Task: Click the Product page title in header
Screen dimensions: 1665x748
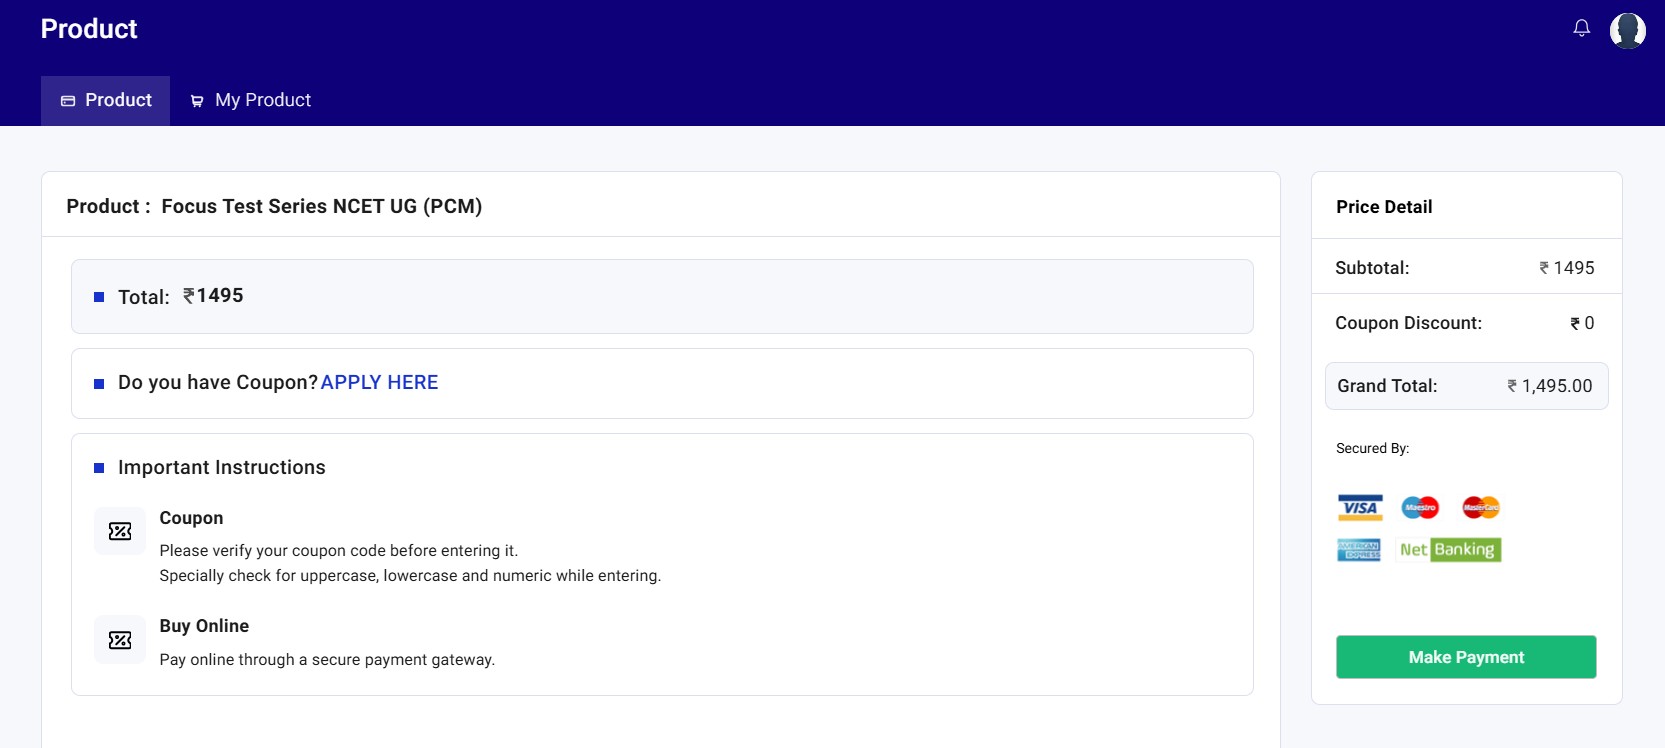Action: point(89,29)
